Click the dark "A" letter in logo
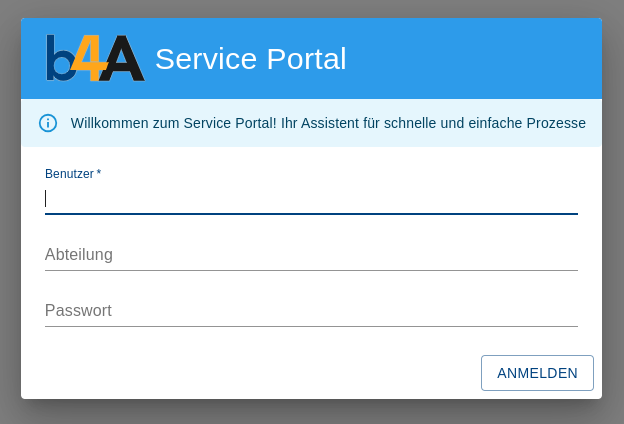Viewport: 624px width, 424px height. pos(122,59)
